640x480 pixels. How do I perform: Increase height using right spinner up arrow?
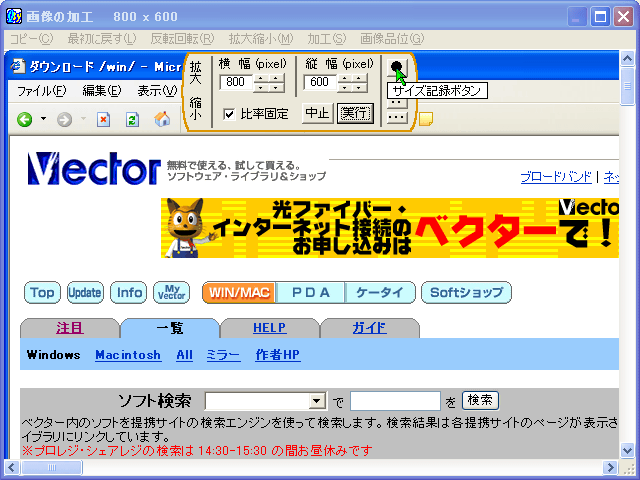click(x=359, y=78)
